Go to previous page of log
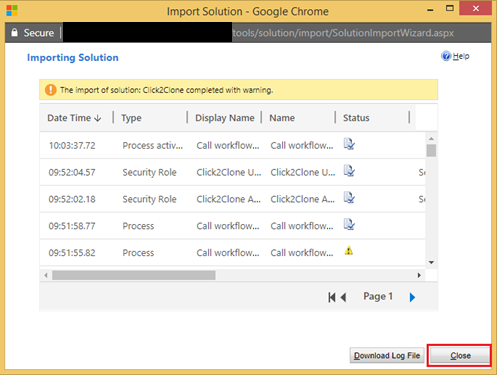The image size is (497, 376). pos(343,297)
